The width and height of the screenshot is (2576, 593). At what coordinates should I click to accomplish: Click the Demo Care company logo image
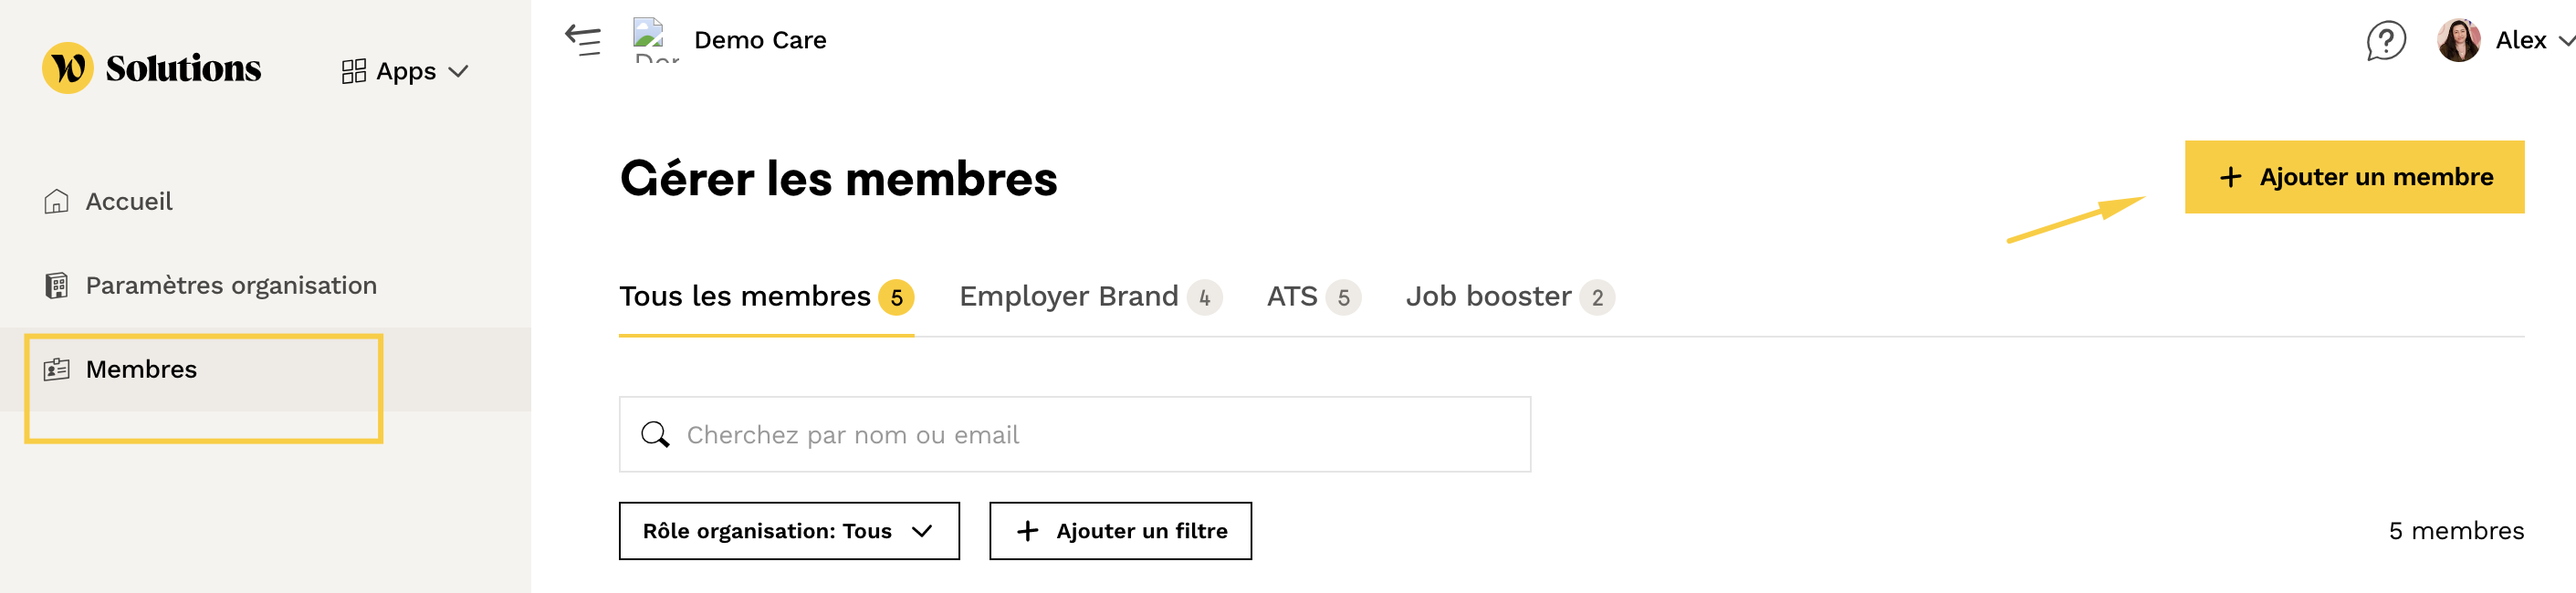click(655, 40)
